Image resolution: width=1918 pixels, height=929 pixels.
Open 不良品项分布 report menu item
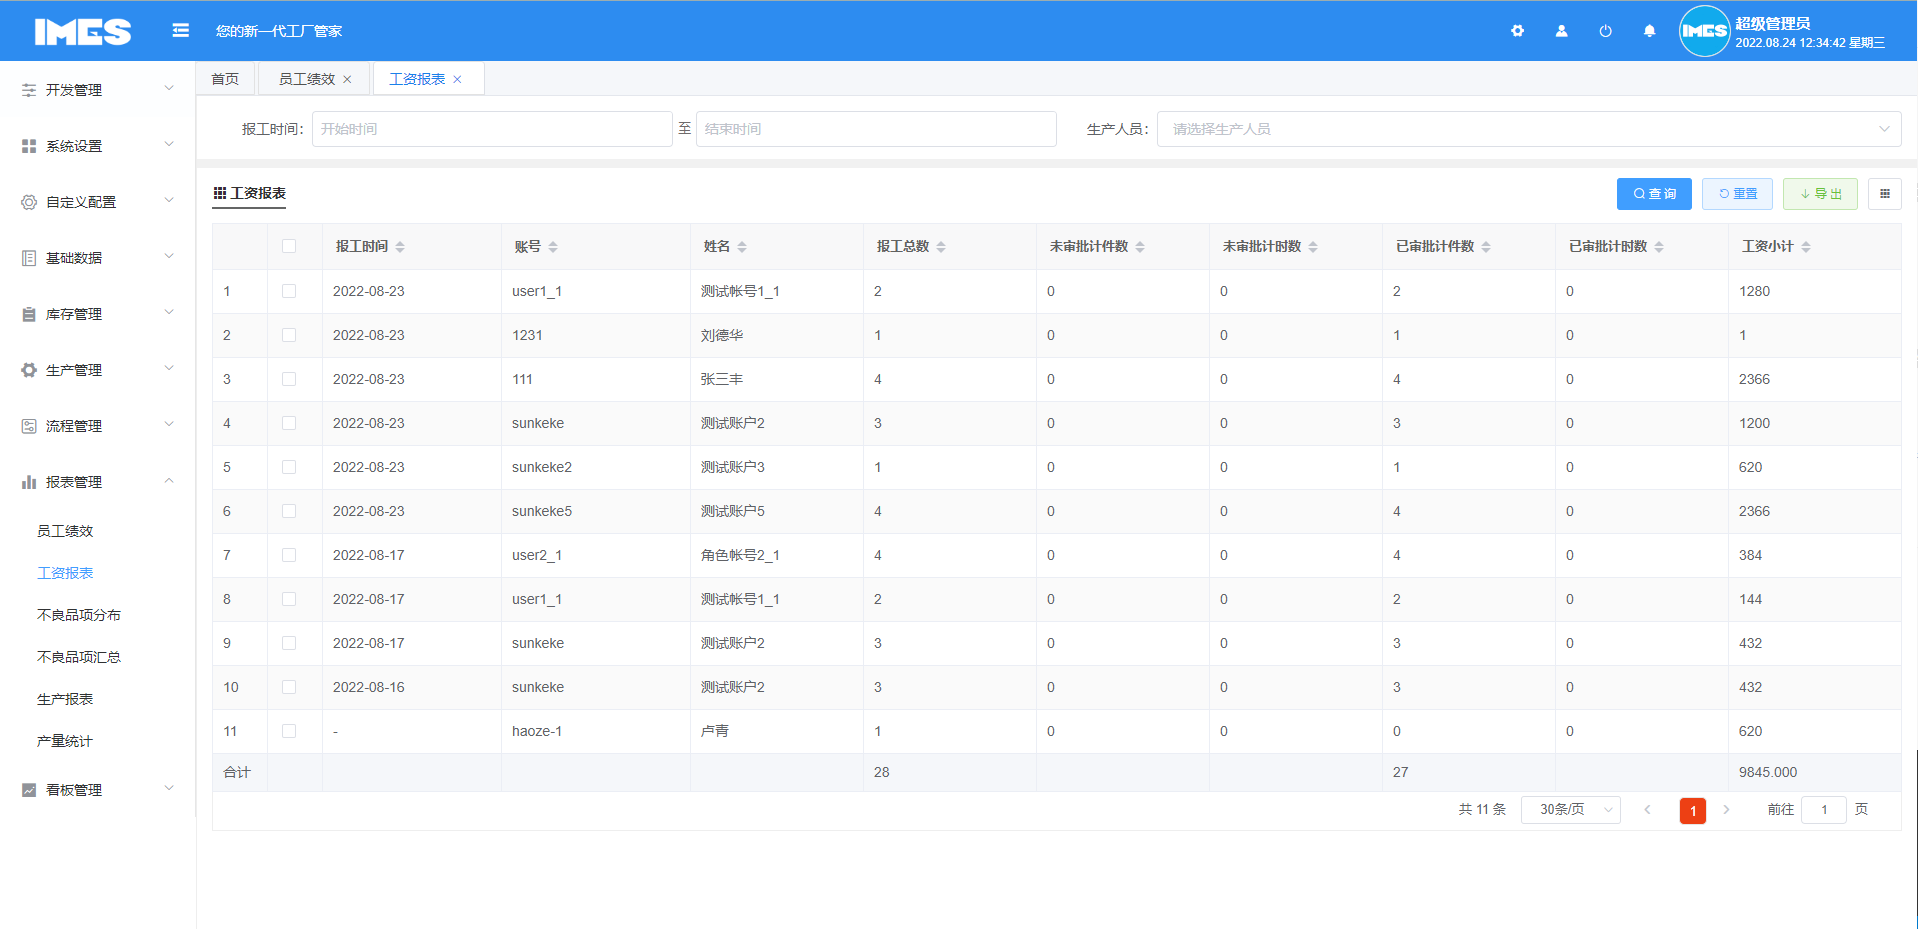tap(79, 615)
